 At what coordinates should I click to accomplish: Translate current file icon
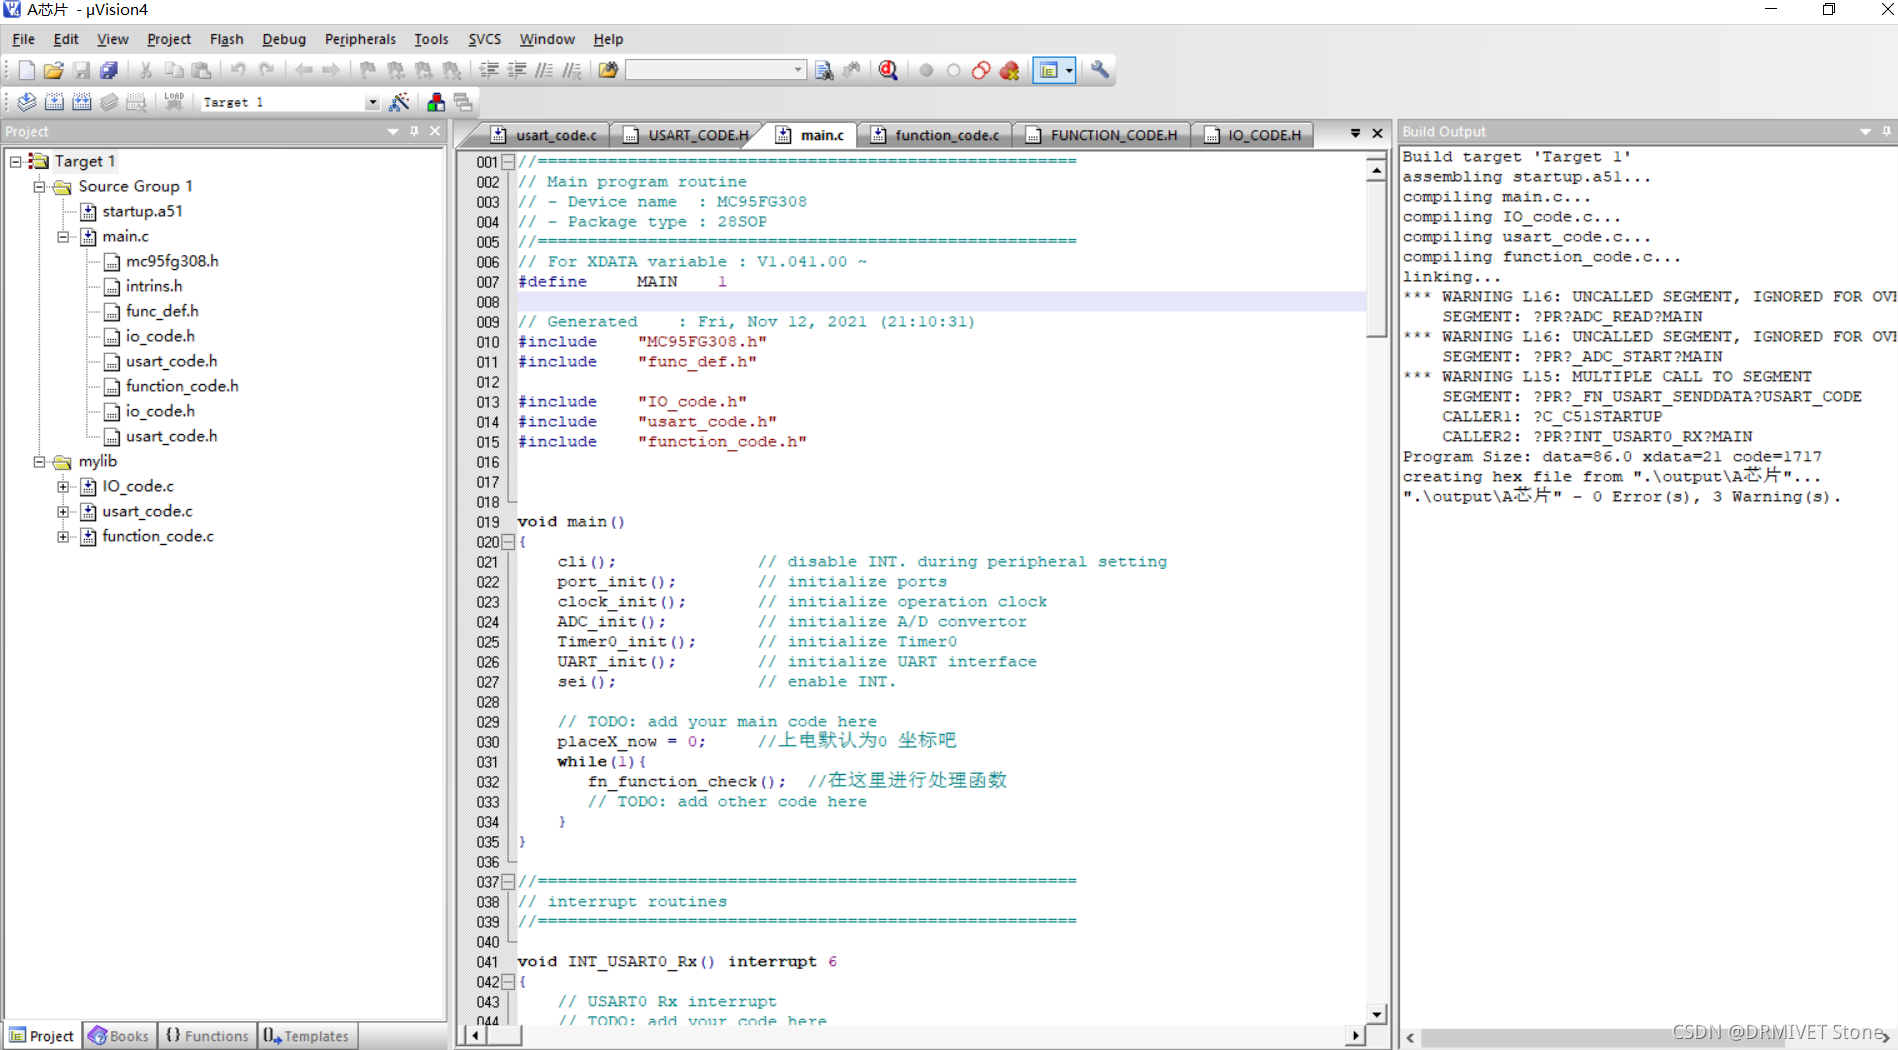[27, 102]
